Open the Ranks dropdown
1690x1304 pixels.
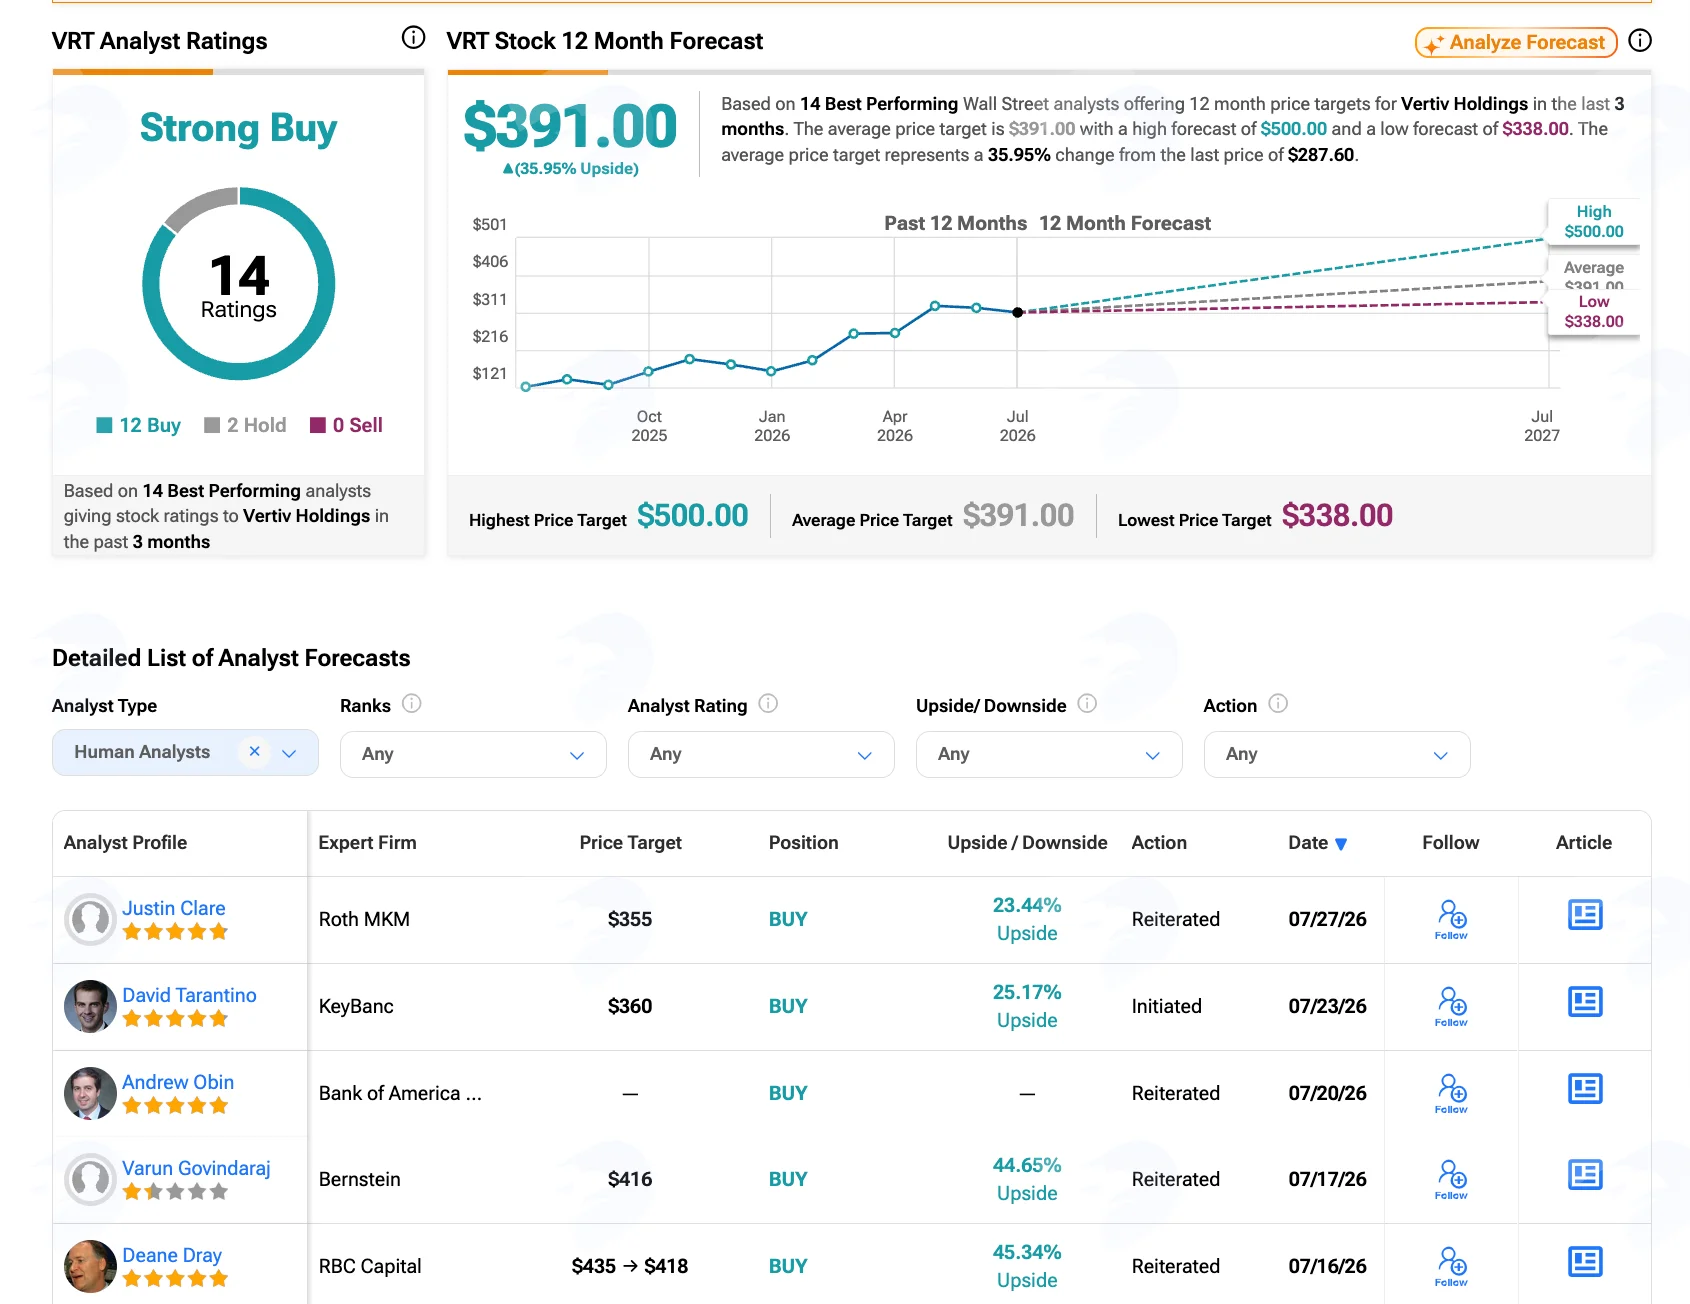point(473,754)
